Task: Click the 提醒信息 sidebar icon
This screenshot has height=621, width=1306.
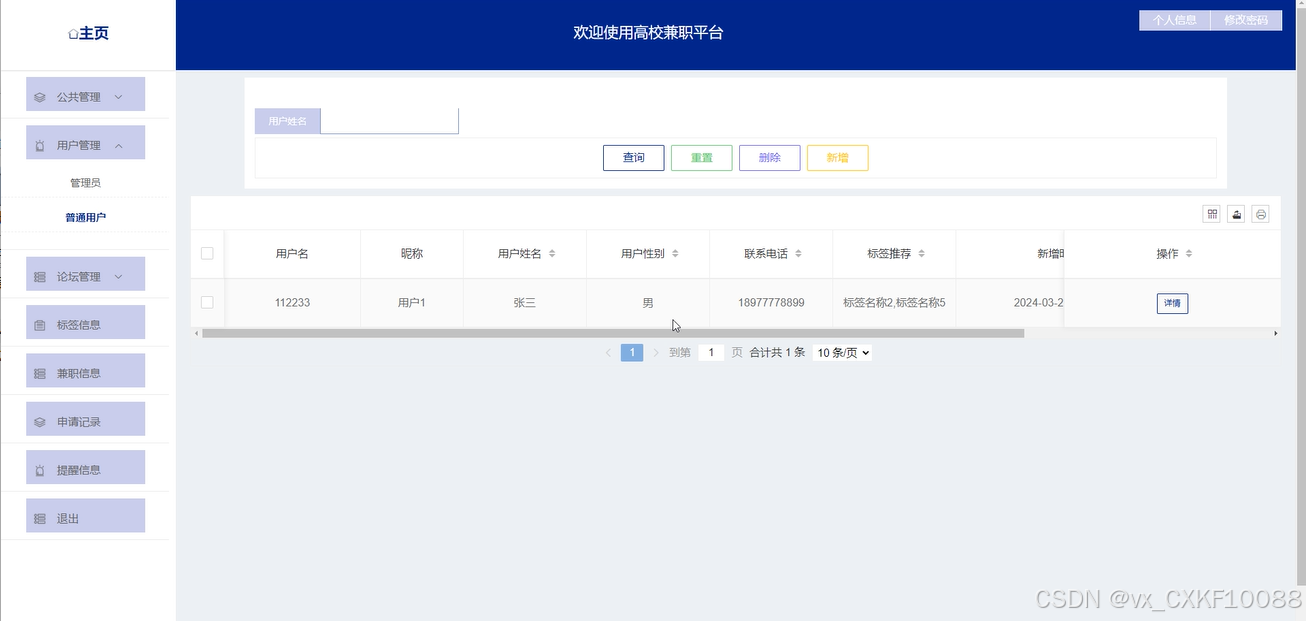Action: (40, 470)
